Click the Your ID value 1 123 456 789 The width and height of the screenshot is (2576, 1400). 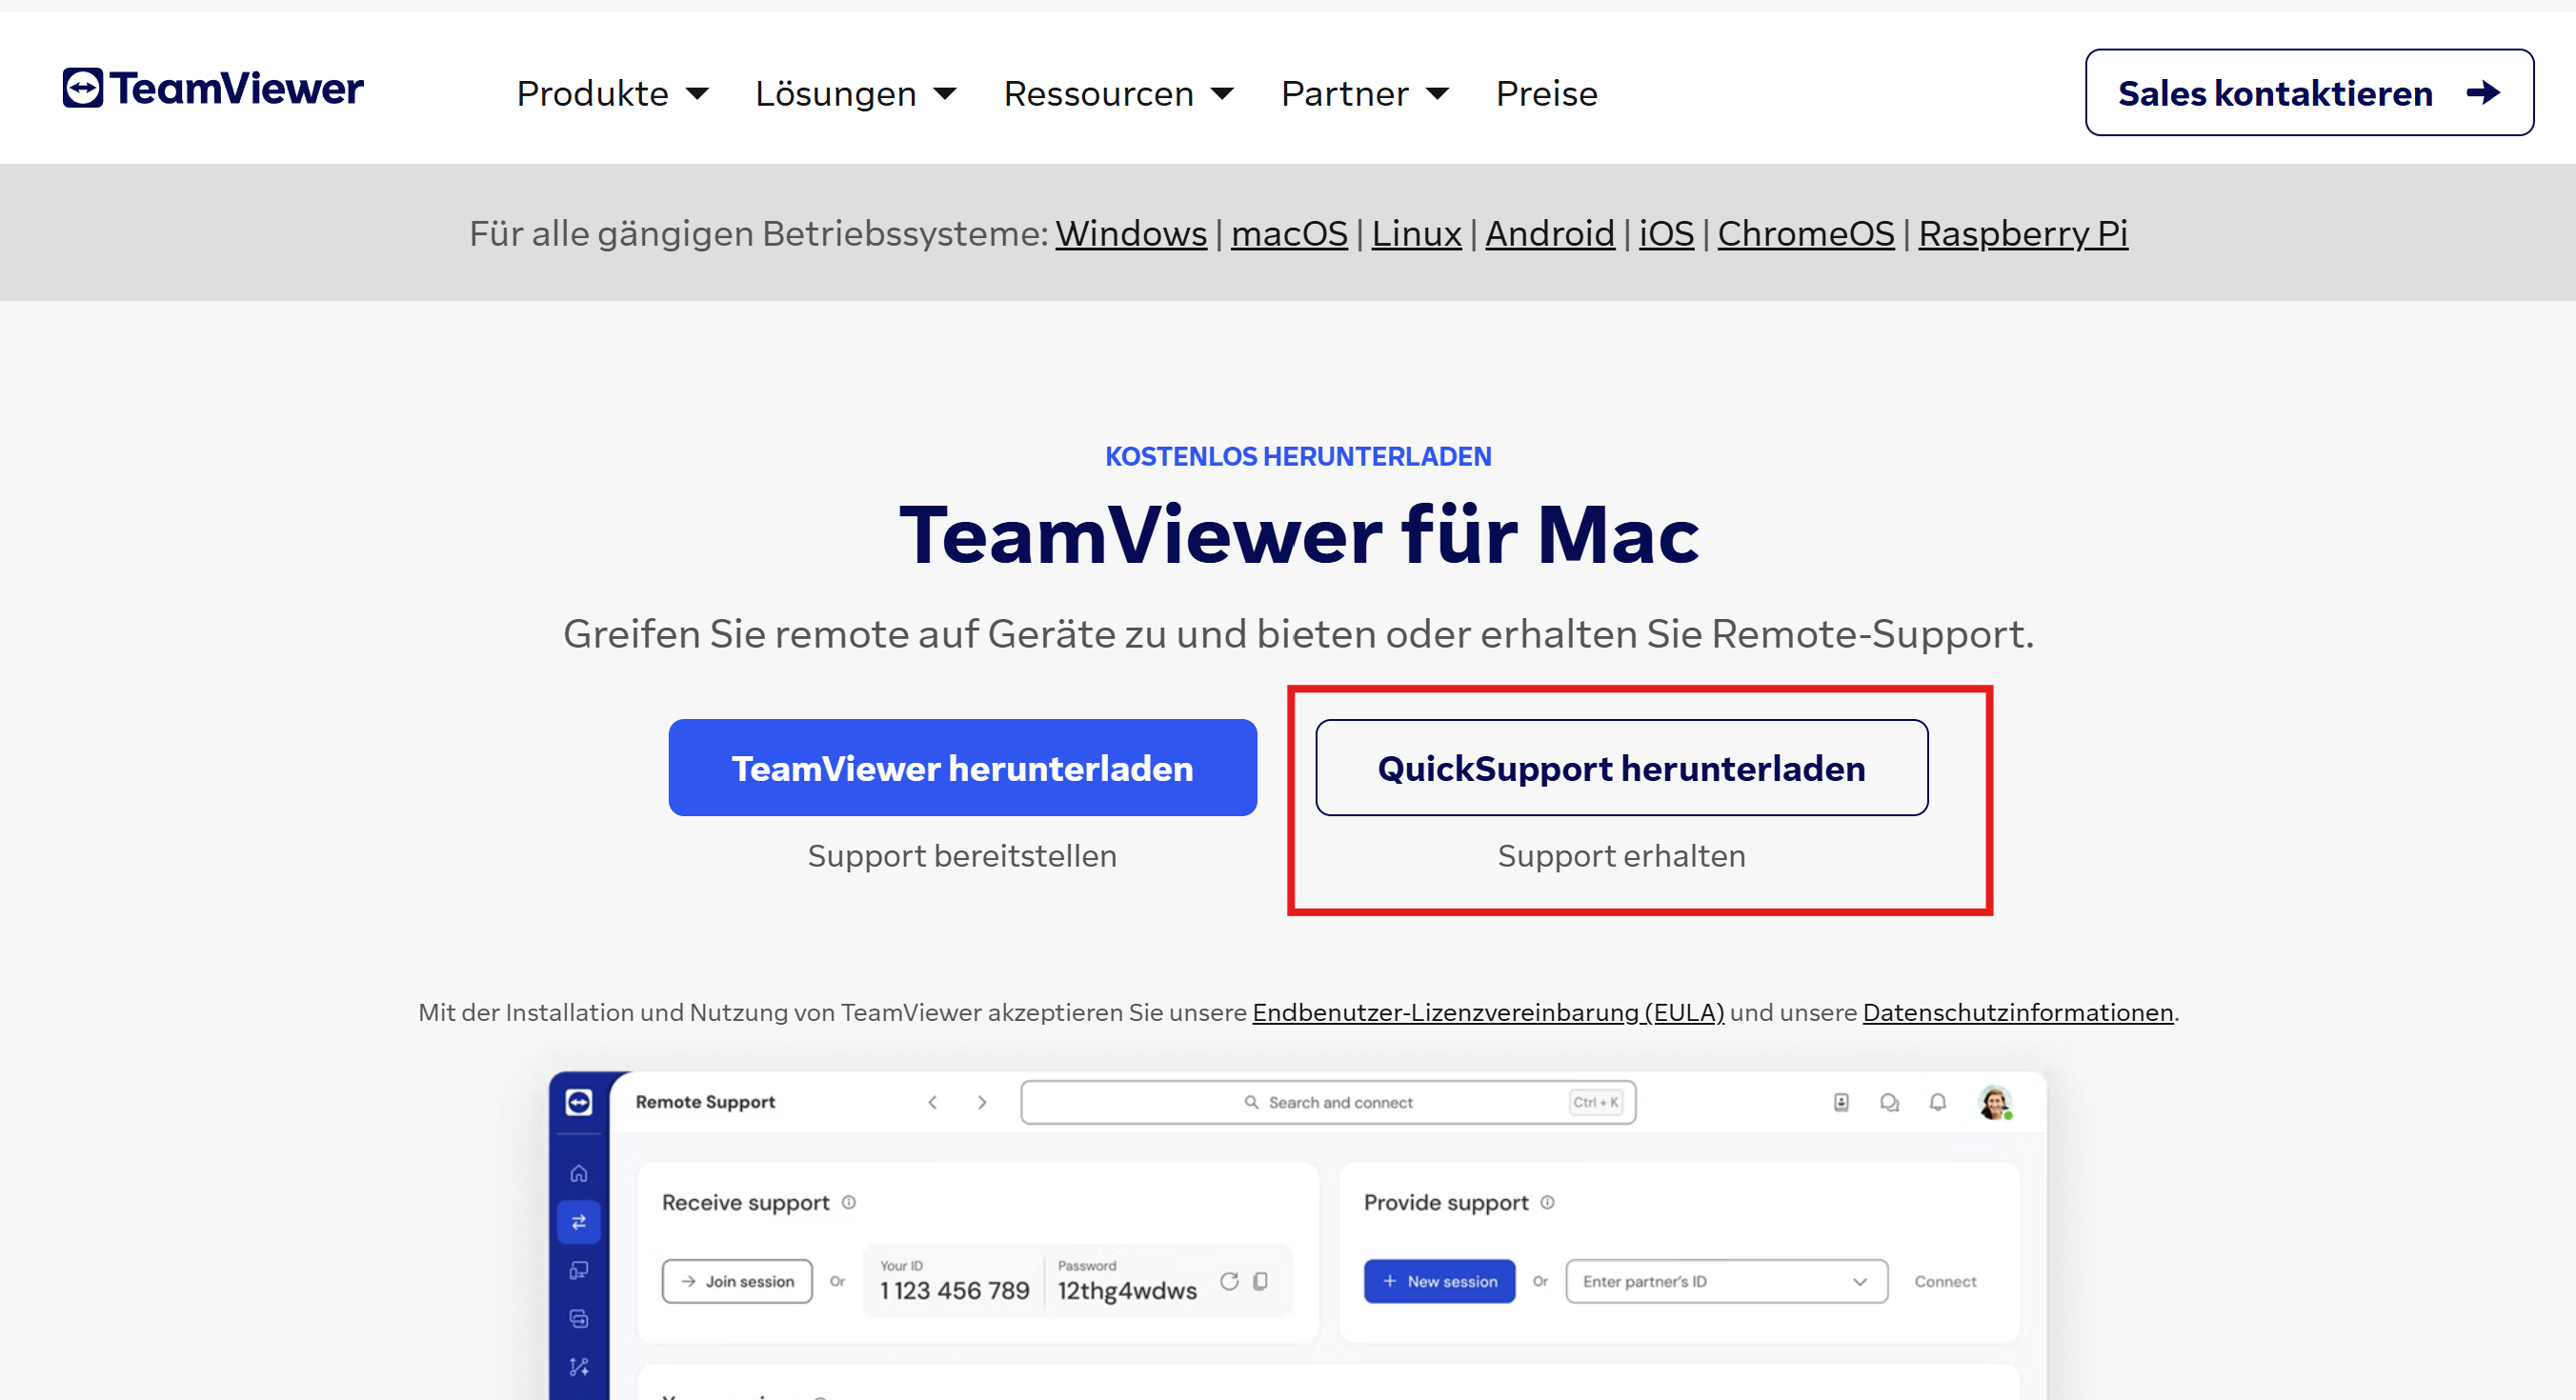tap(954, 1291)
